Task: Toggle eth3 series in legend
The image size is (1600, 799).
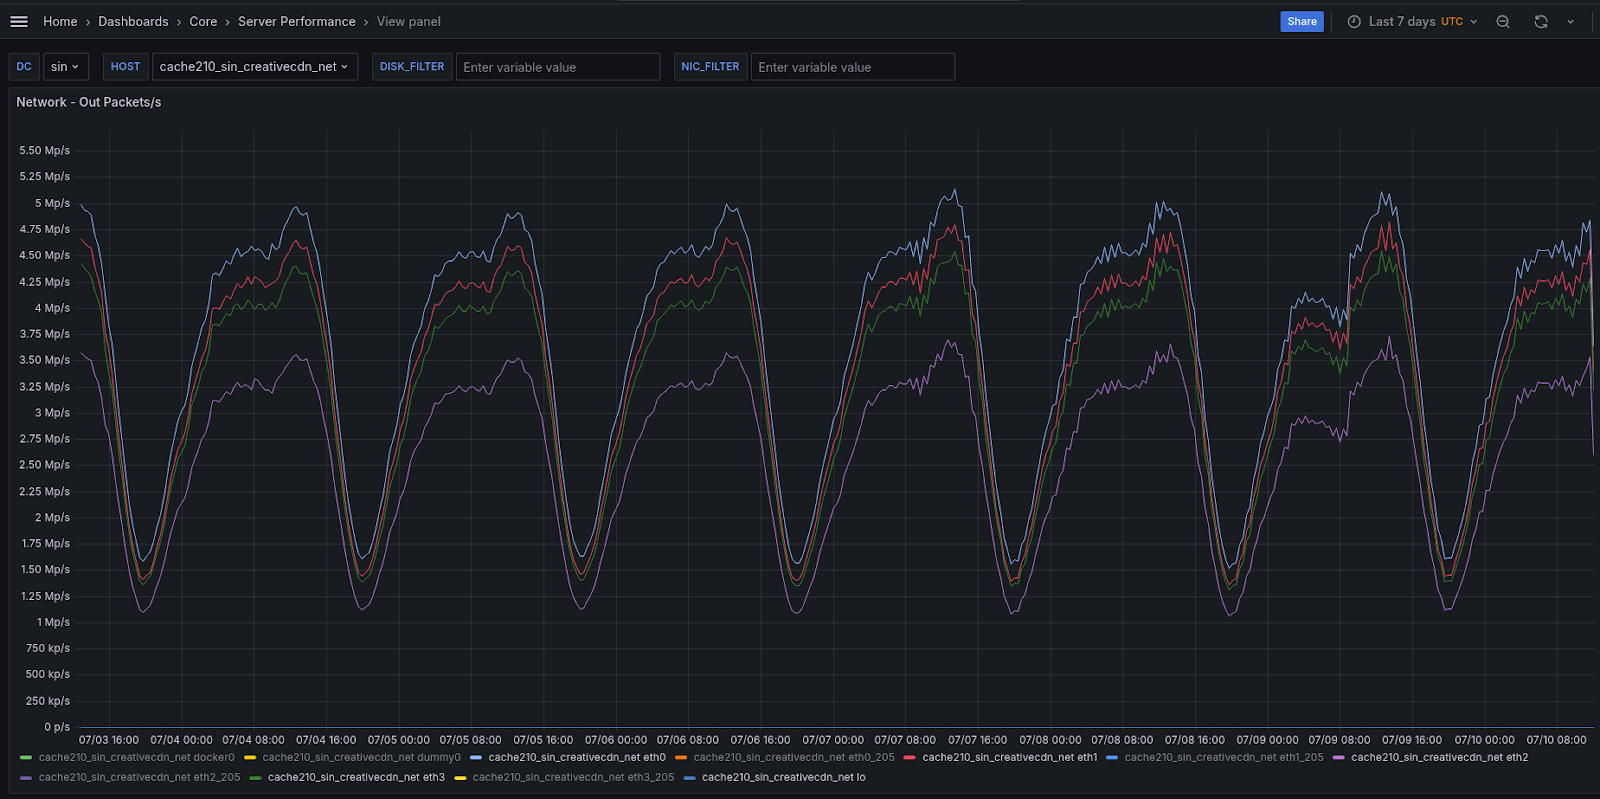Action: 356,777
